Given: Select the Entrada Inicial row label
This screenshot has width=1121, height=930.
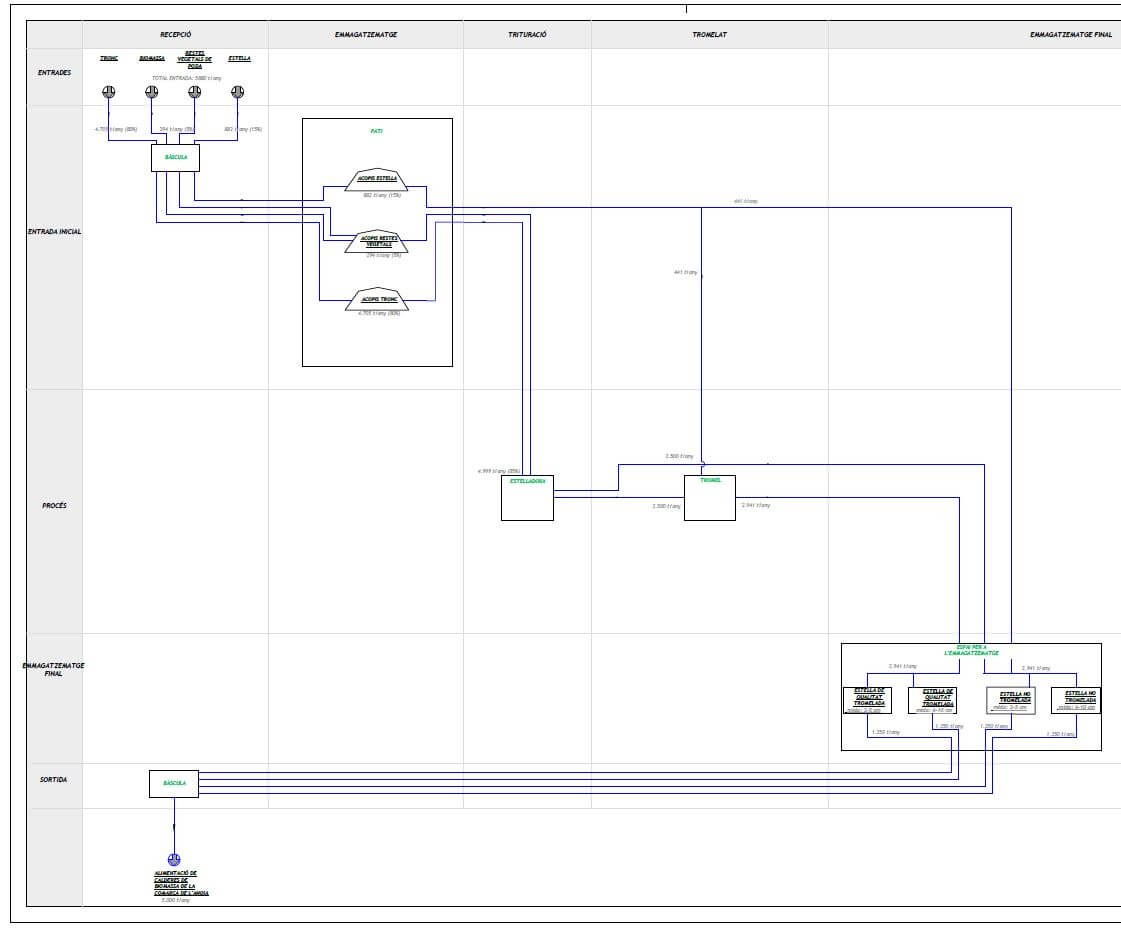Looking at the screenshot, I should pos(54,231).
